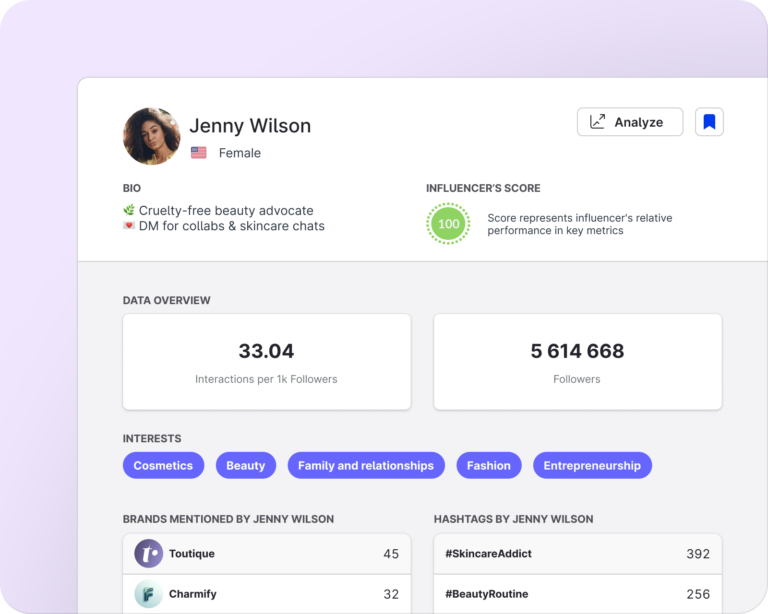The height and width of the screenshot is (614, 768).
Task: Click the score description text
Action: [x=579, y=224]
